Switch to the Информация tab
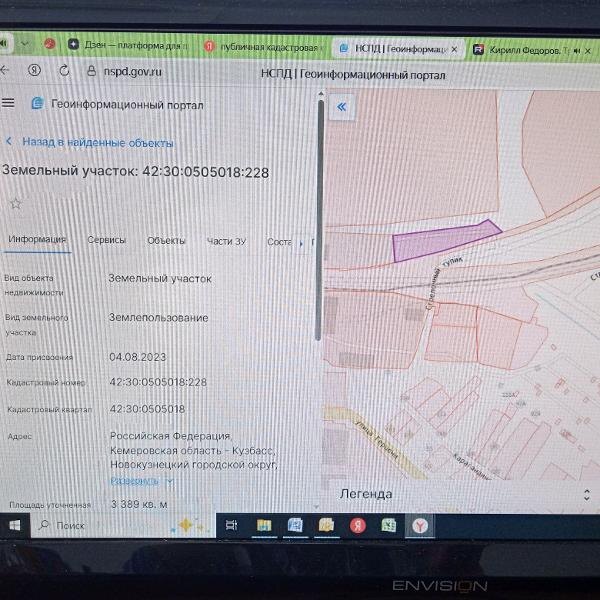Image resolution: width=600 pixels, height=600 pixels. (x=37, y=239)
